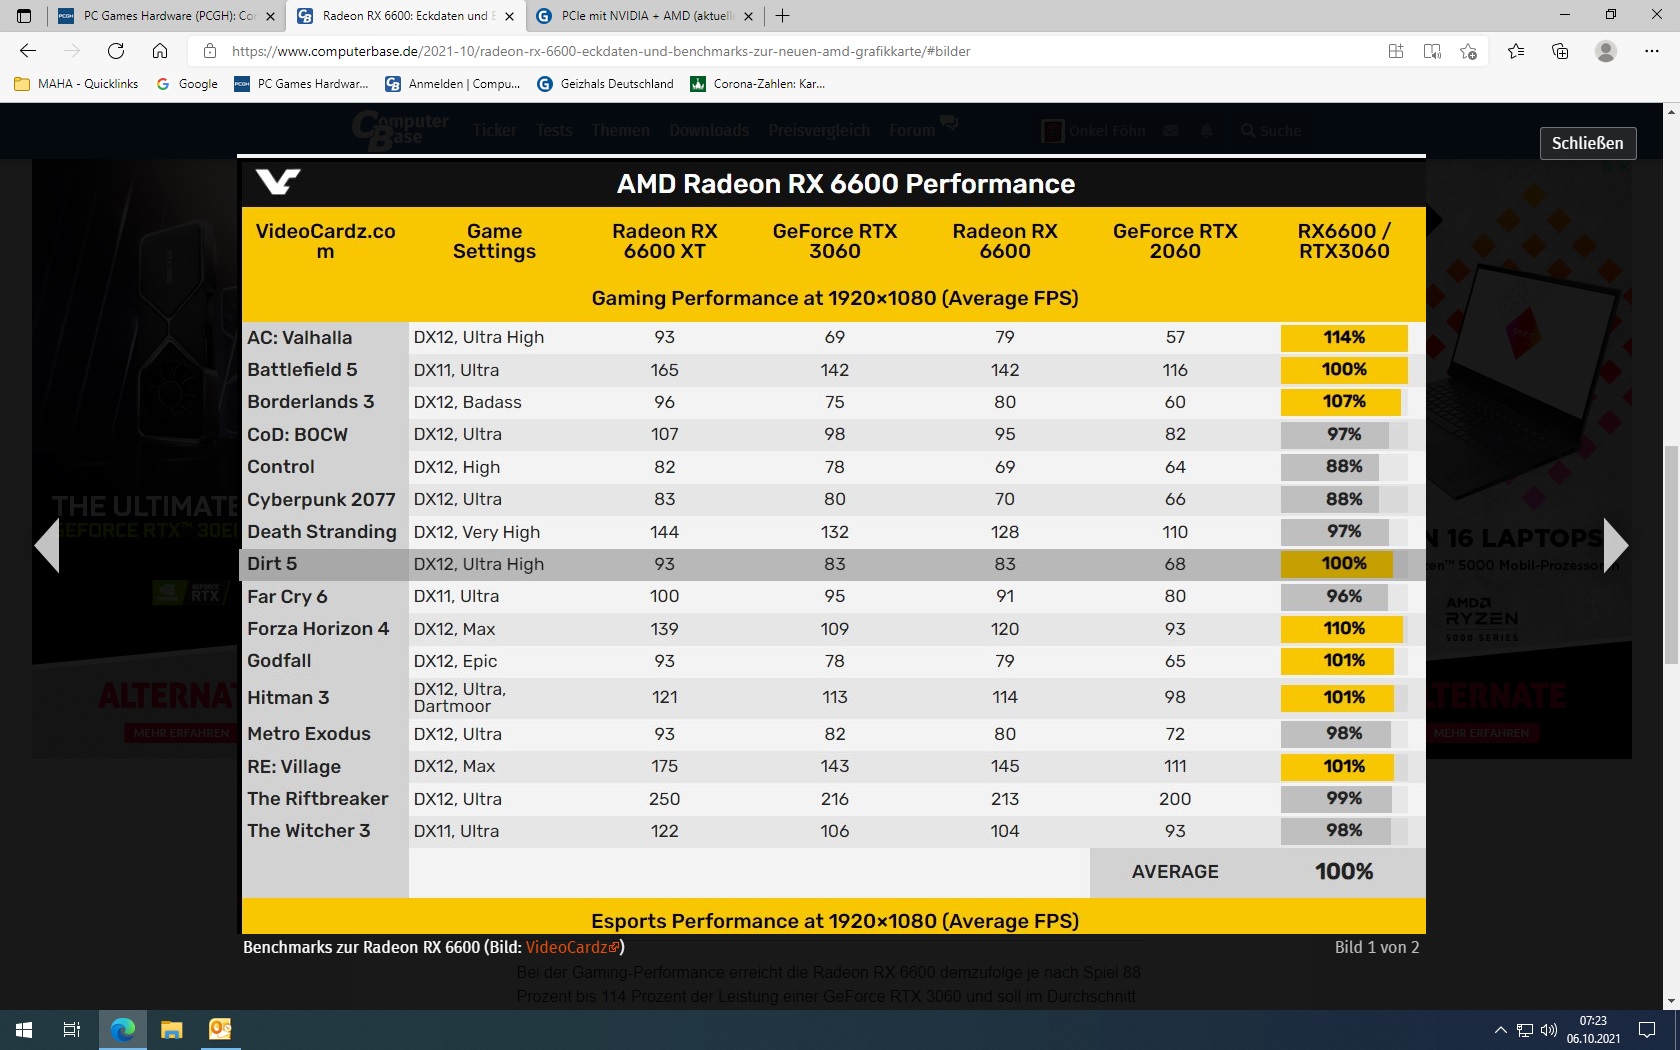Open Corona-Zahlen bookmark
Viewport: 1680px width, 1050px height.
(758, 84)
